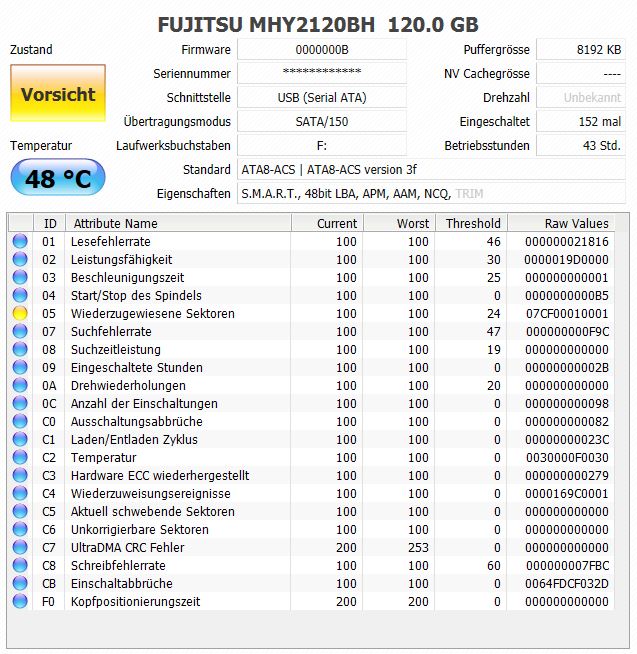Click the Current column header
Viewport: 637px width, 654px height.
click(x=327, y=224)
